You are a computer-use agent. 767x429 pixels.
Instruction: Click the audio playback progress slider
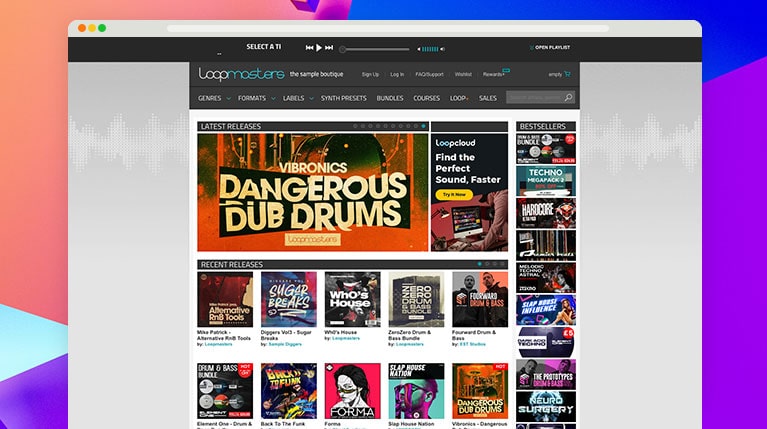[375, 49]
